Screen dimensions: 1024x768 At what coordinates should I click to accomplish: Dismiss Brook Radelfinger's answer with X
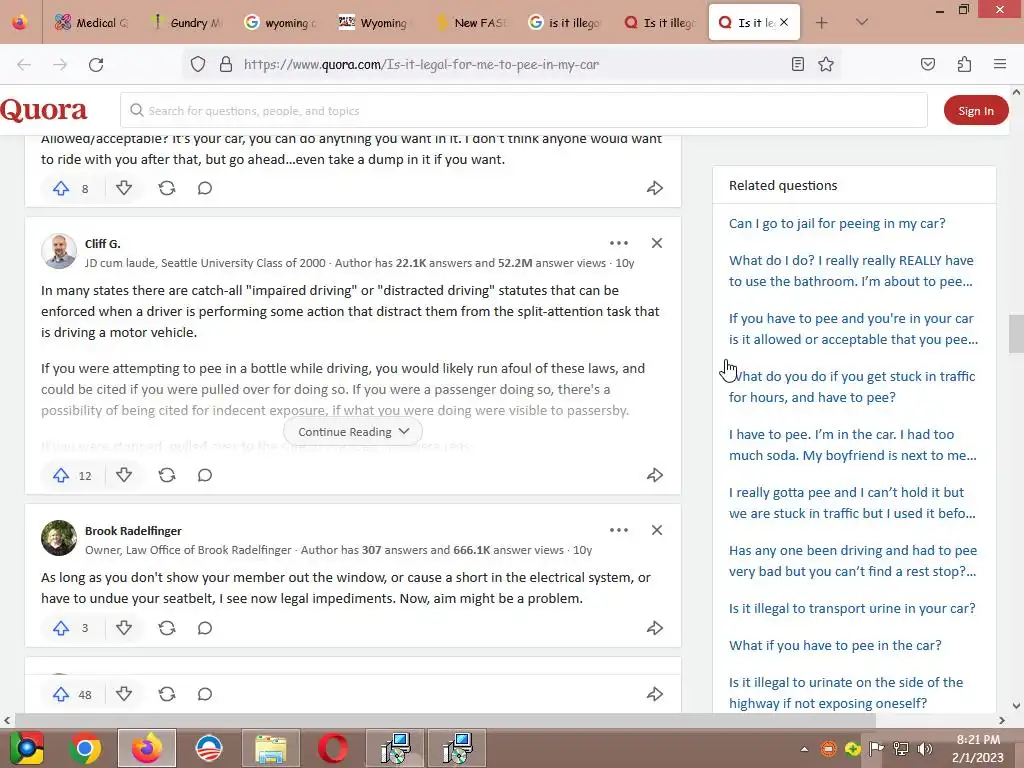pyautogui.click(x=657, y=530)
